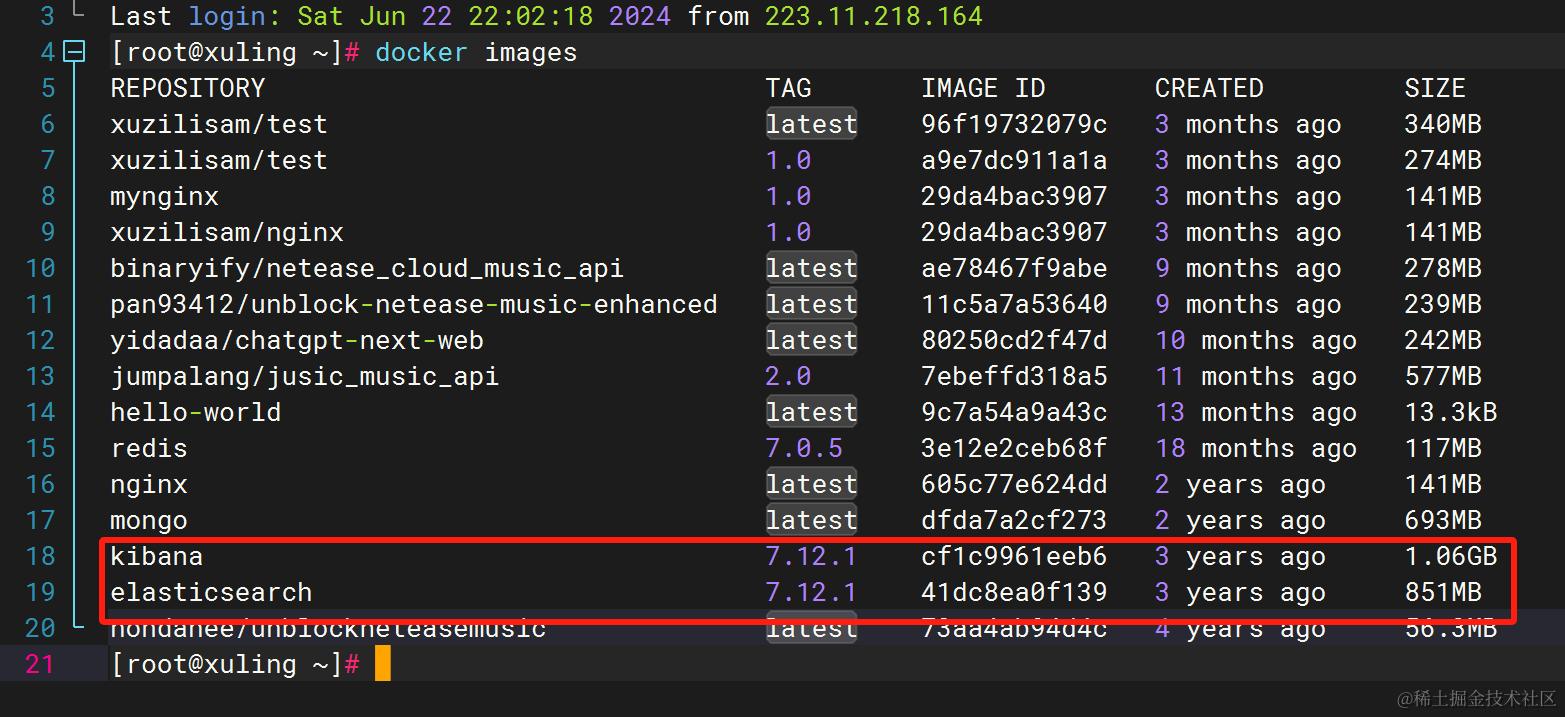Click the latest tag of hello-world
The height and width of the screenshot is (717, 1565).
[x=811, y=412]
